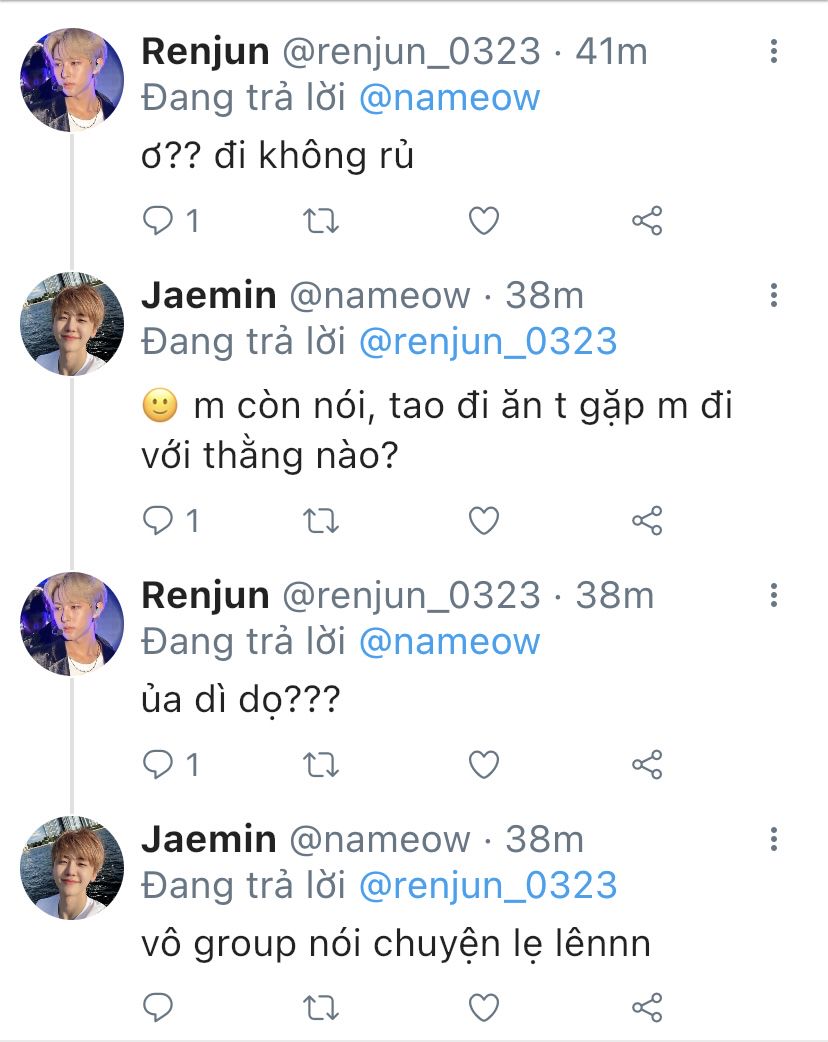Open Renjun's profile picture on first tweet

72,80
